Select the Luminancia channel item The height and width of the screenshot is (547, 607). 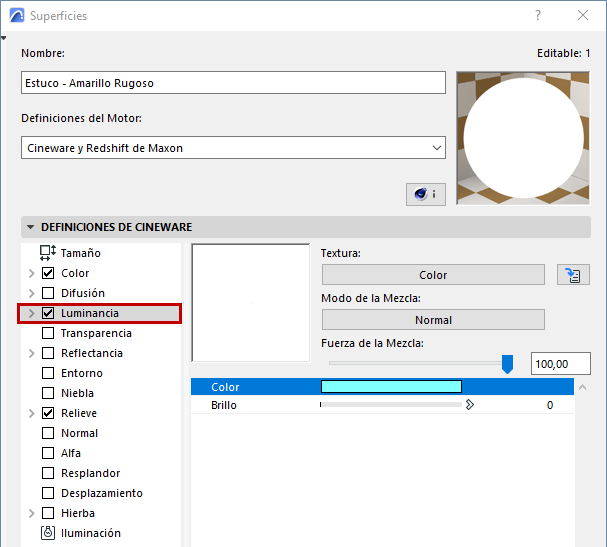(90, 313)
